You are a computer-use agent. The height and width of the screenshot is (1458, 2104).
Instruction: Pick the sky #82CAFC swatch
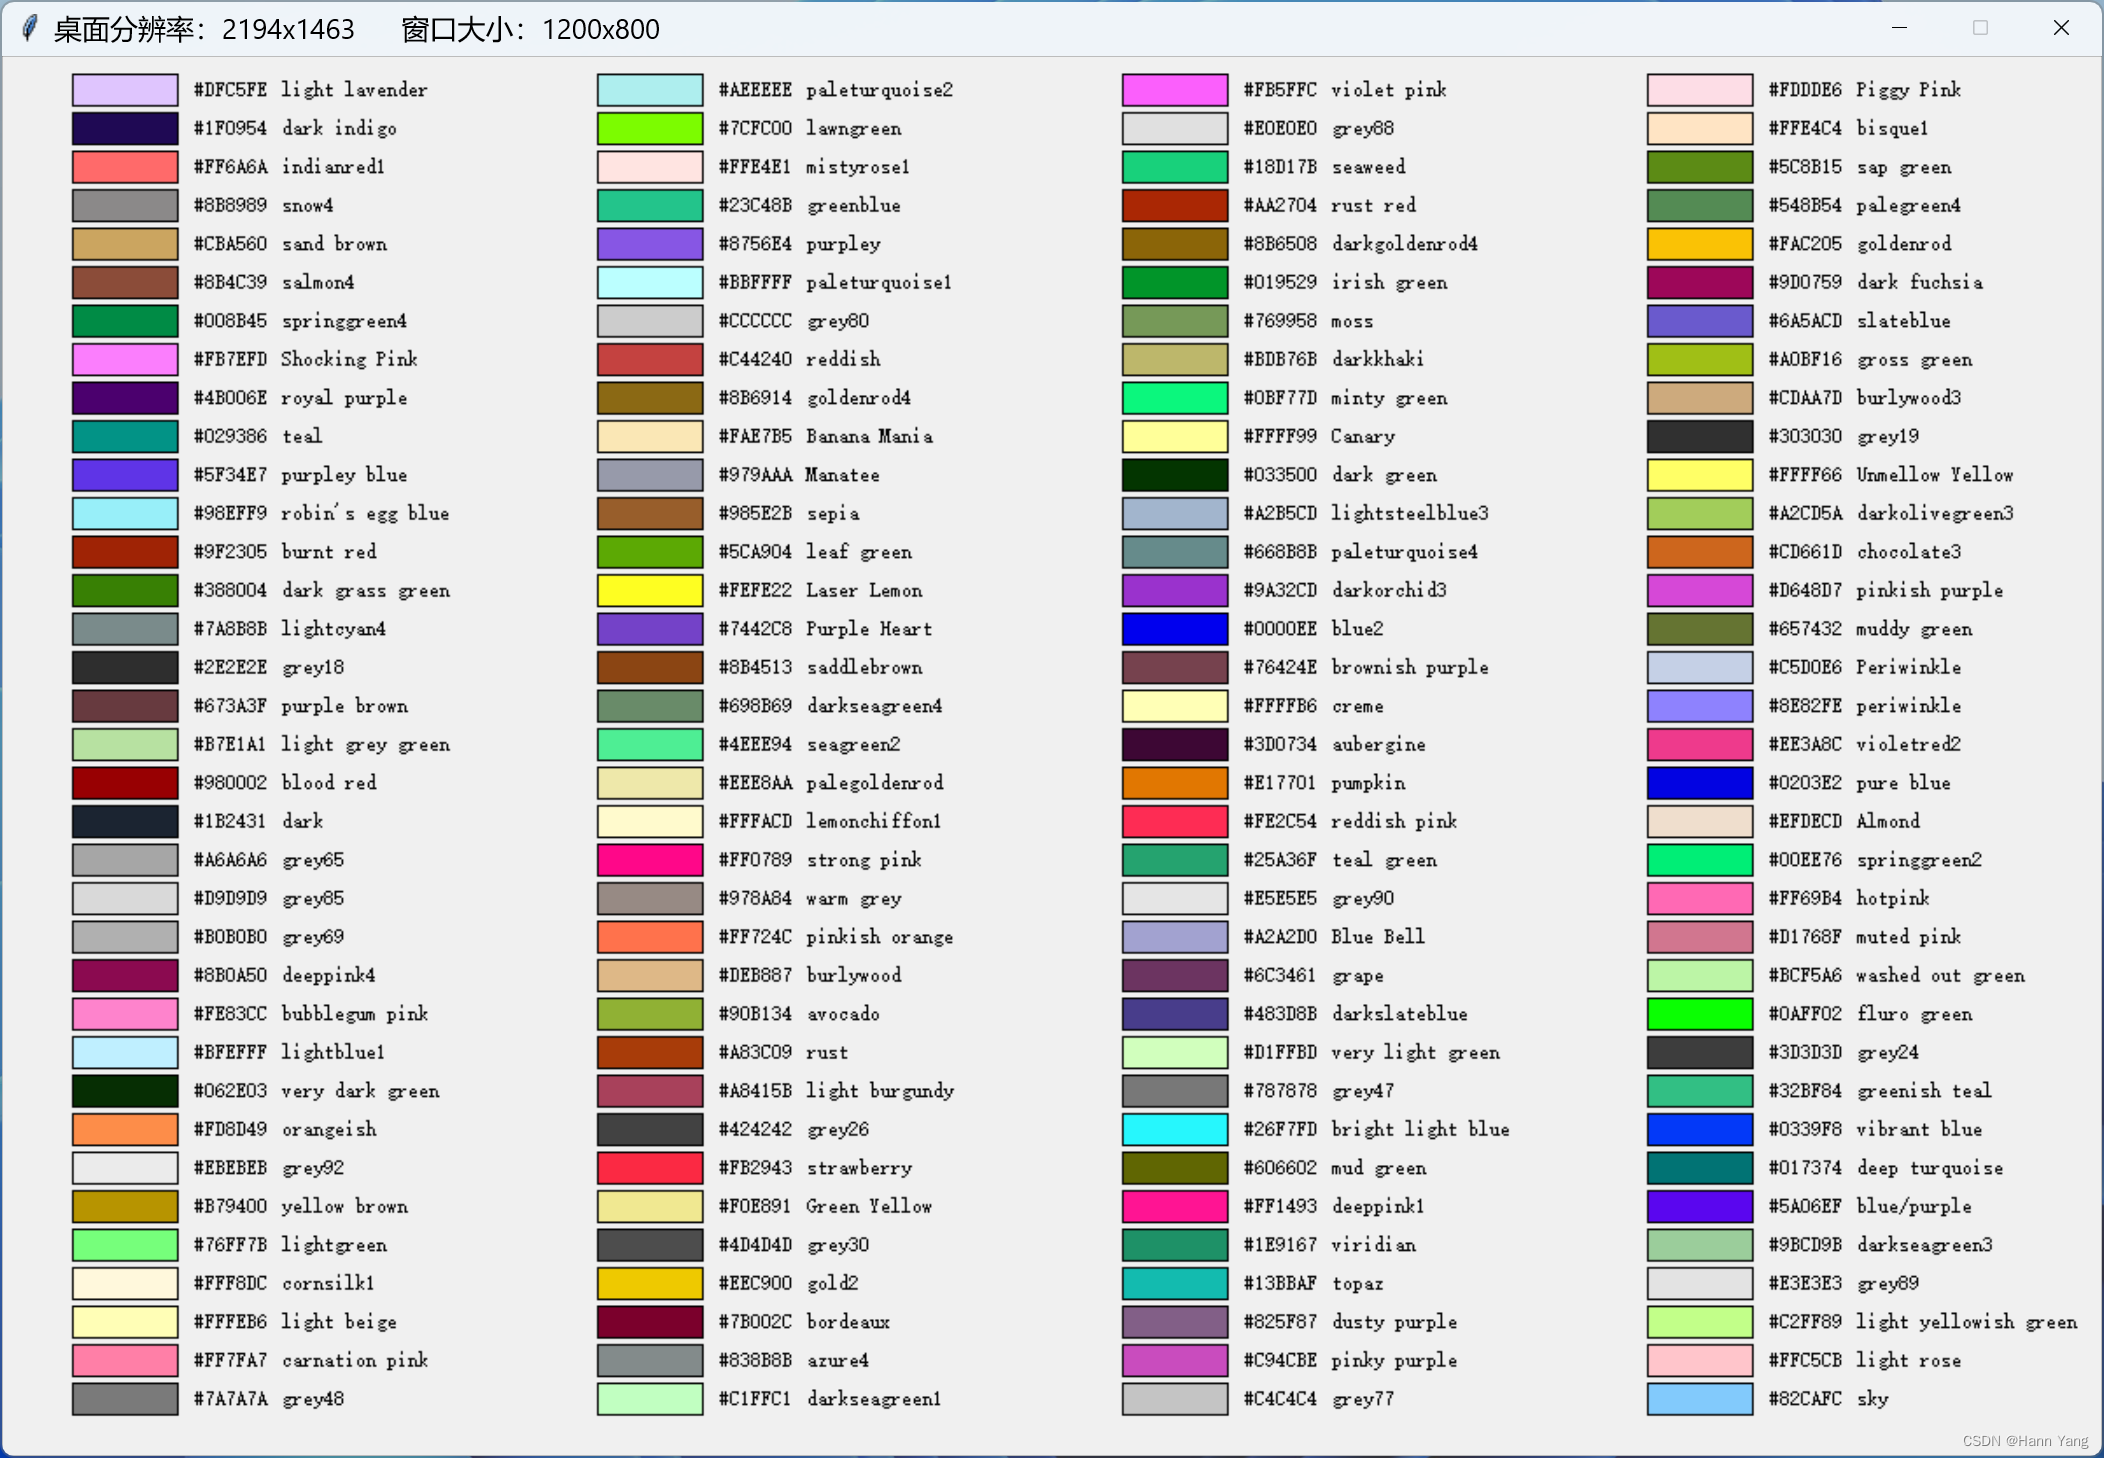pyautogui.click(x=1700, y=1399)
